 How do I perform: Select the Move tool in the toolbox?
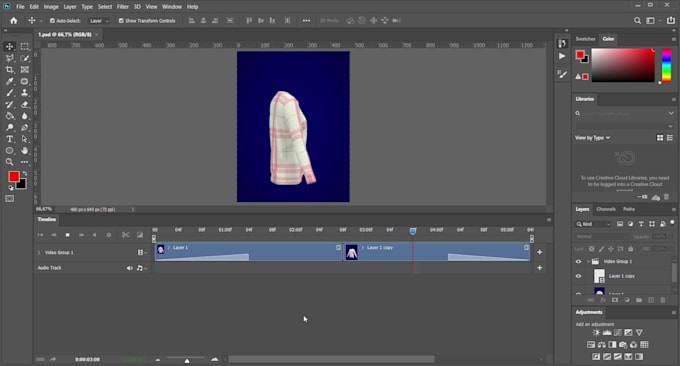(x=10, y=46)
